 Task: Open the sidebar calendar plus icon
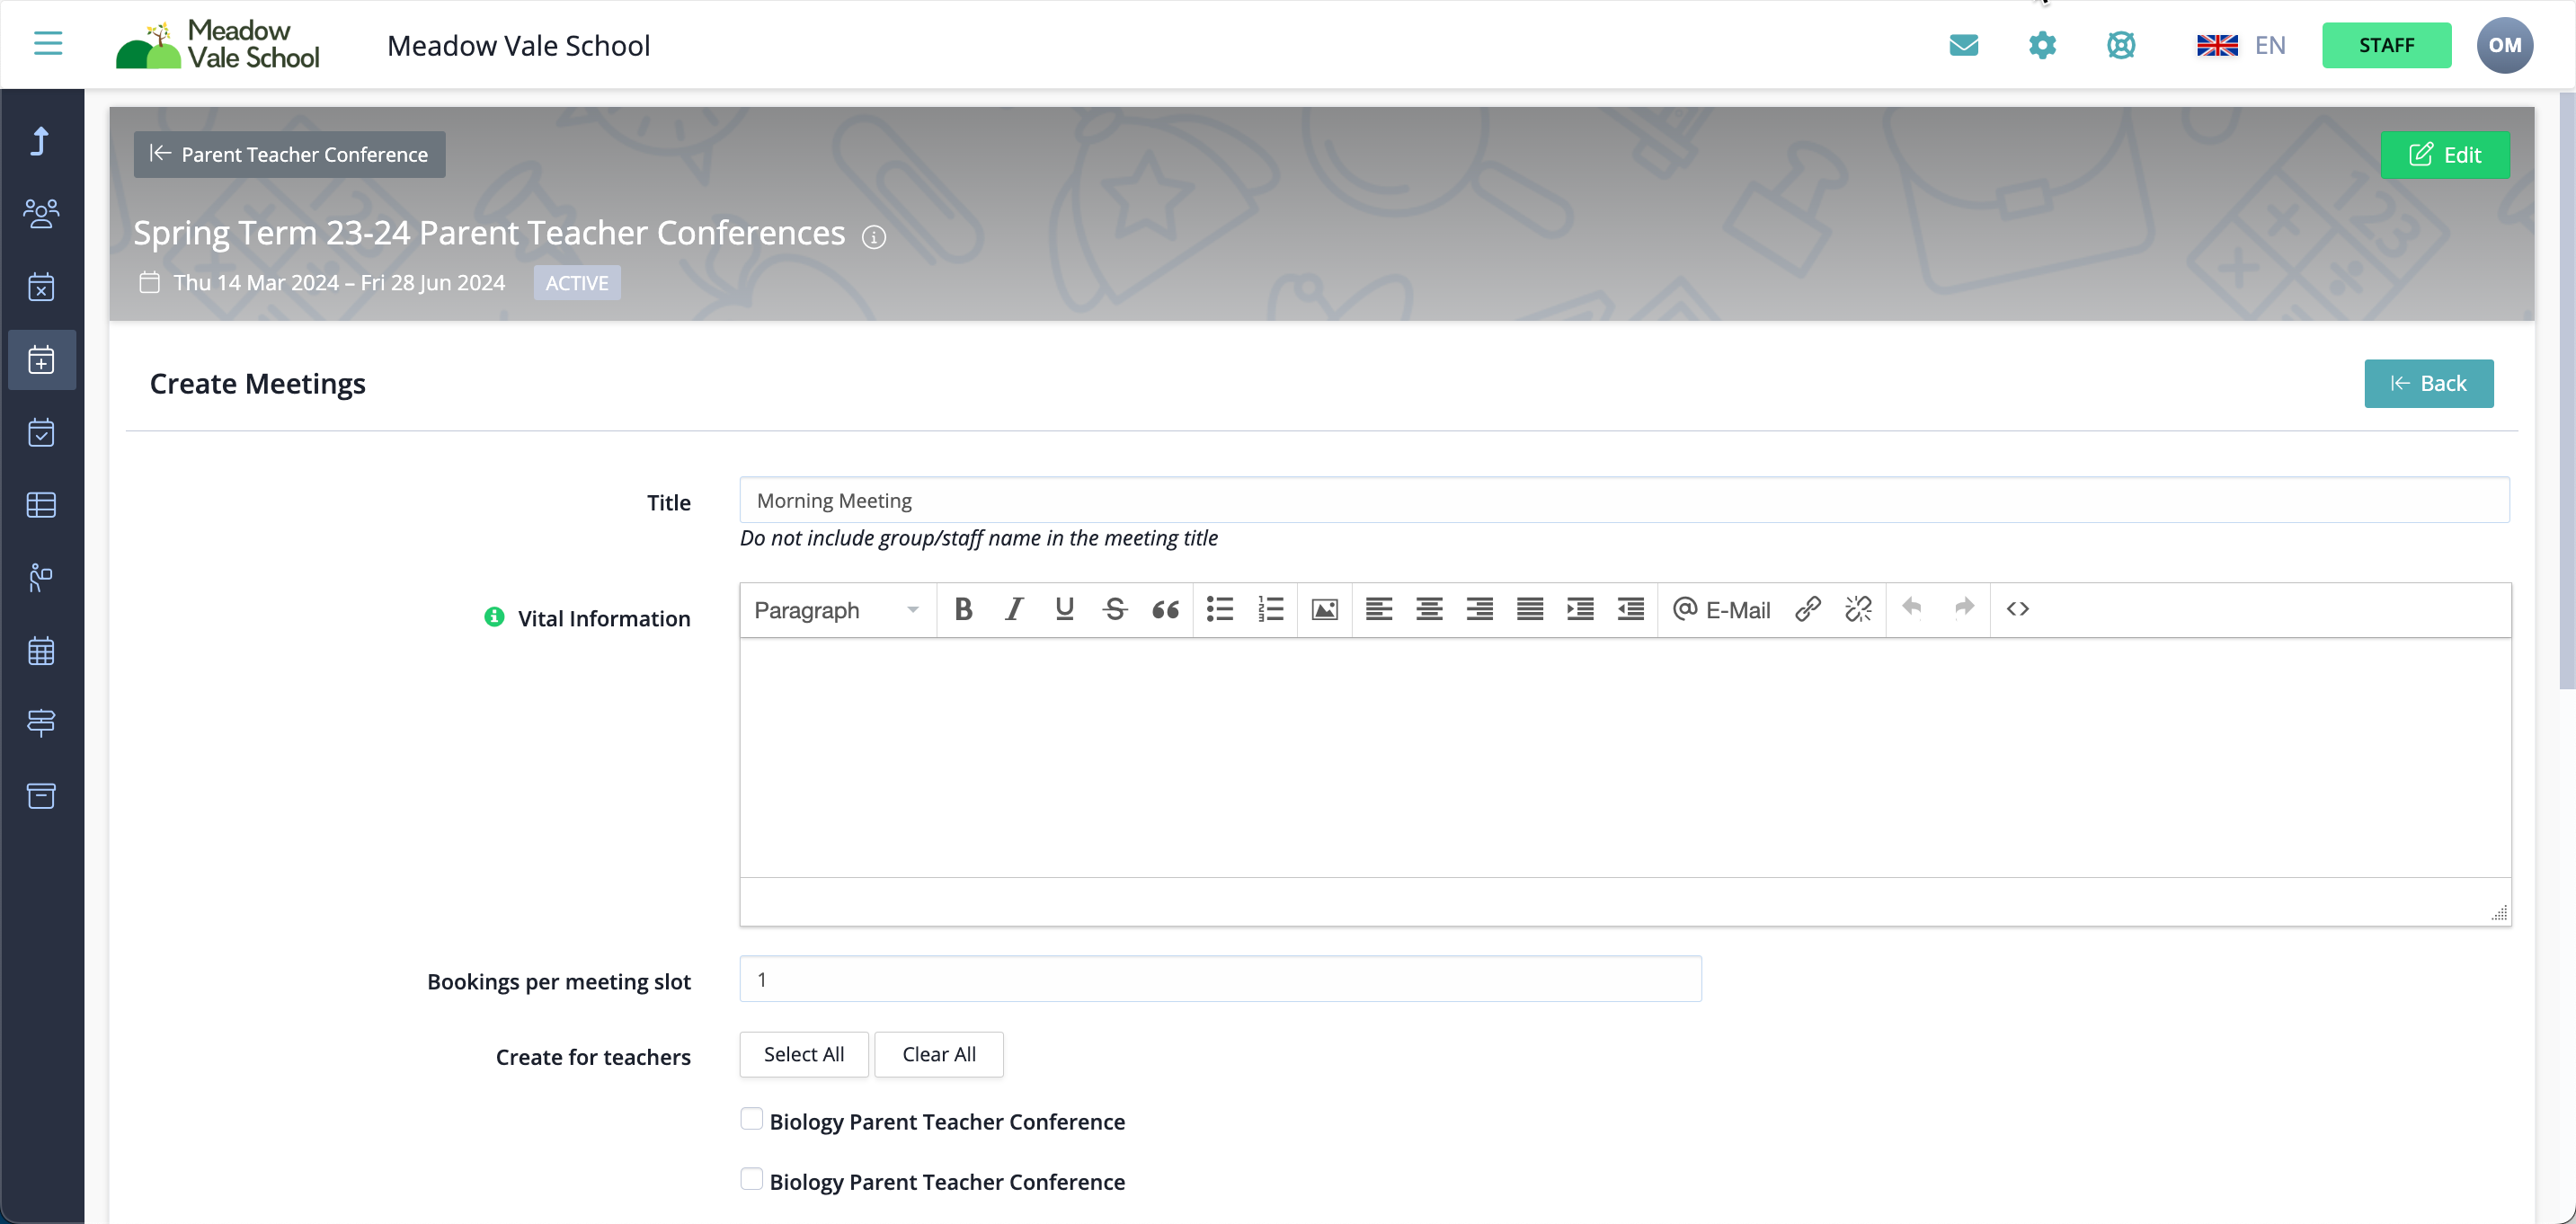point(41,359)
